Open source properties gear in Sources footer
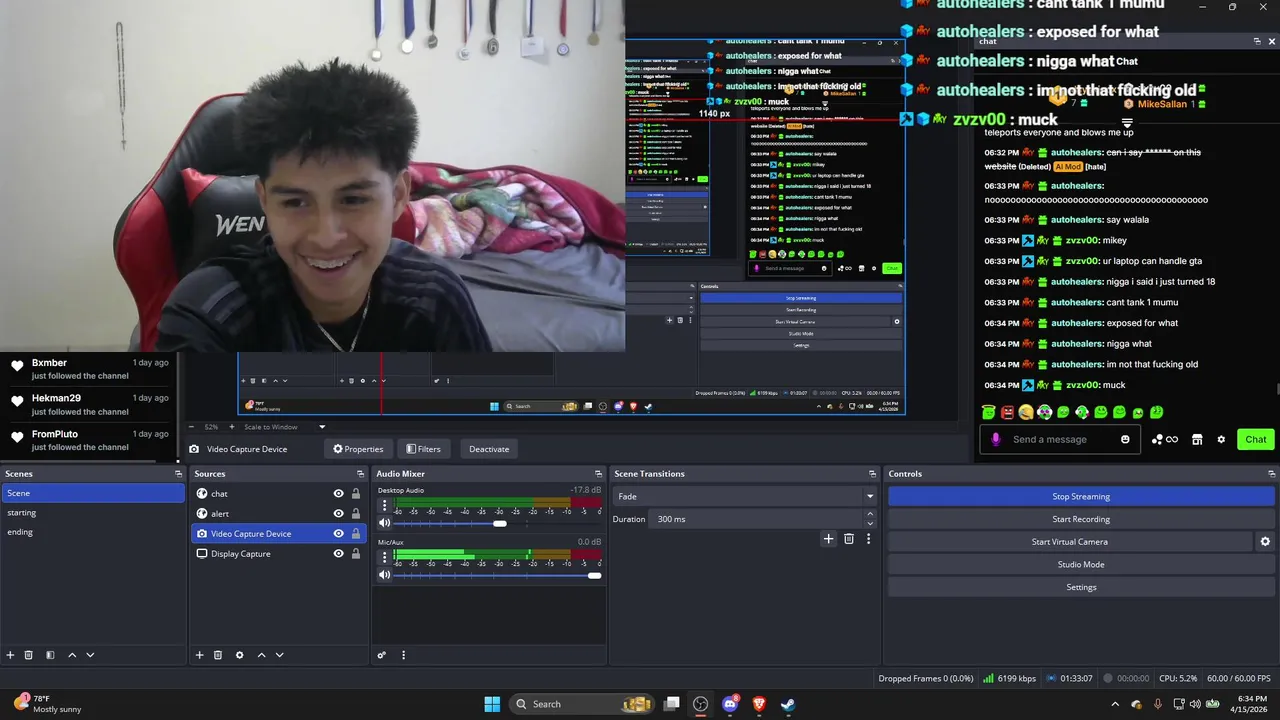1280x720 pixels. pos(239,655)
